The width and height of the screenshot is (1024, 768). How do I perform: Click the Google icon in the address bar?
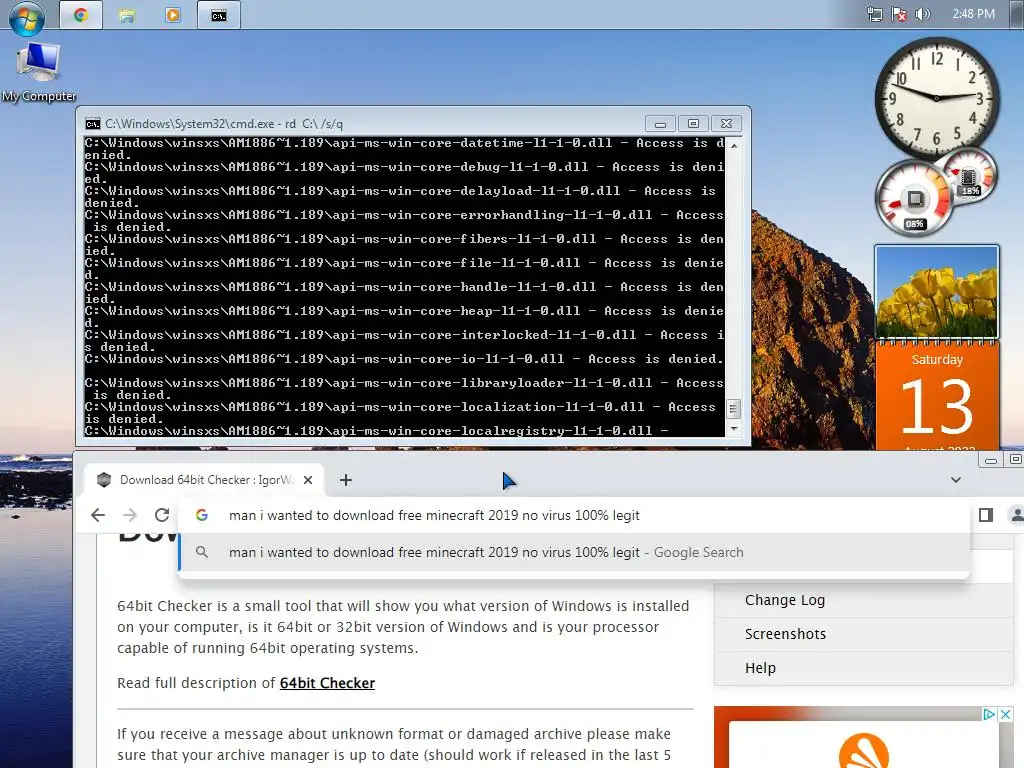[x=202, y=515]
